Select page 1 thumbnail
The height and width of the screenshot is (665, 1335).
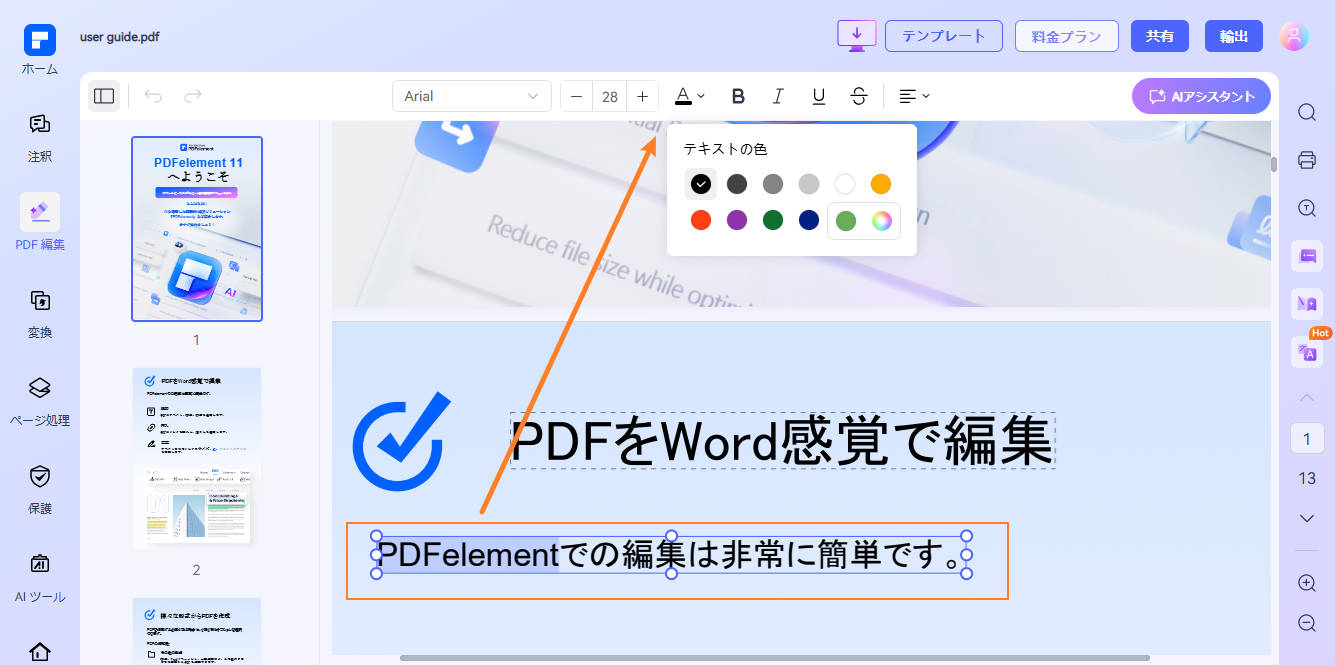tap(197, 229)
